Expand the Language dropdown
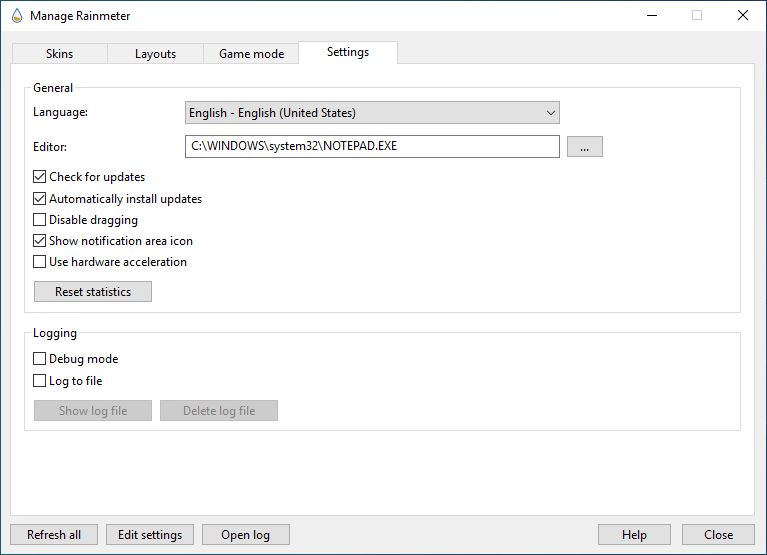767x555 pixels. point(372,113)
